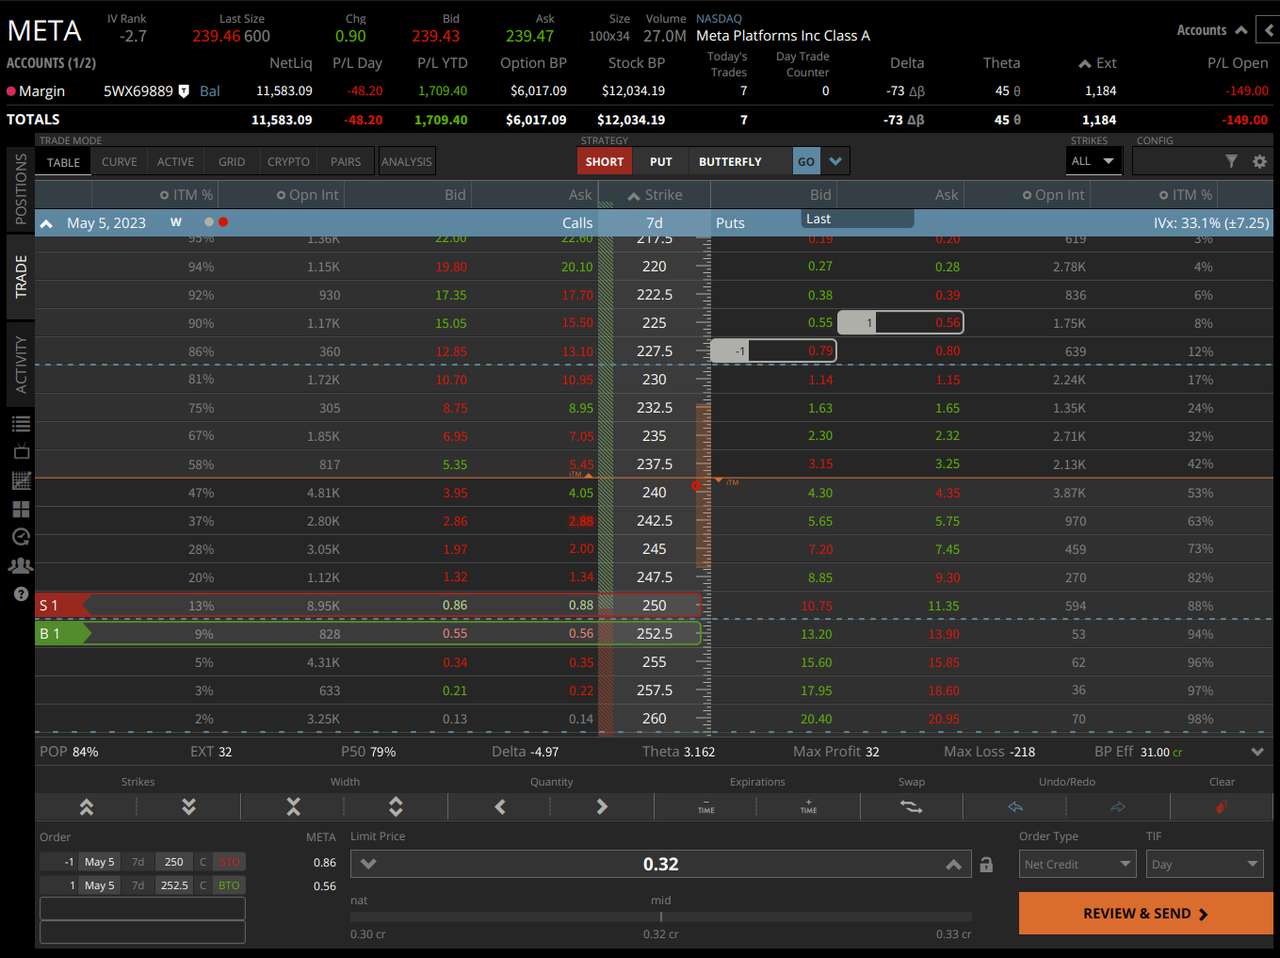Open the TIF Day dropdown

click(x=1205, y=864)
